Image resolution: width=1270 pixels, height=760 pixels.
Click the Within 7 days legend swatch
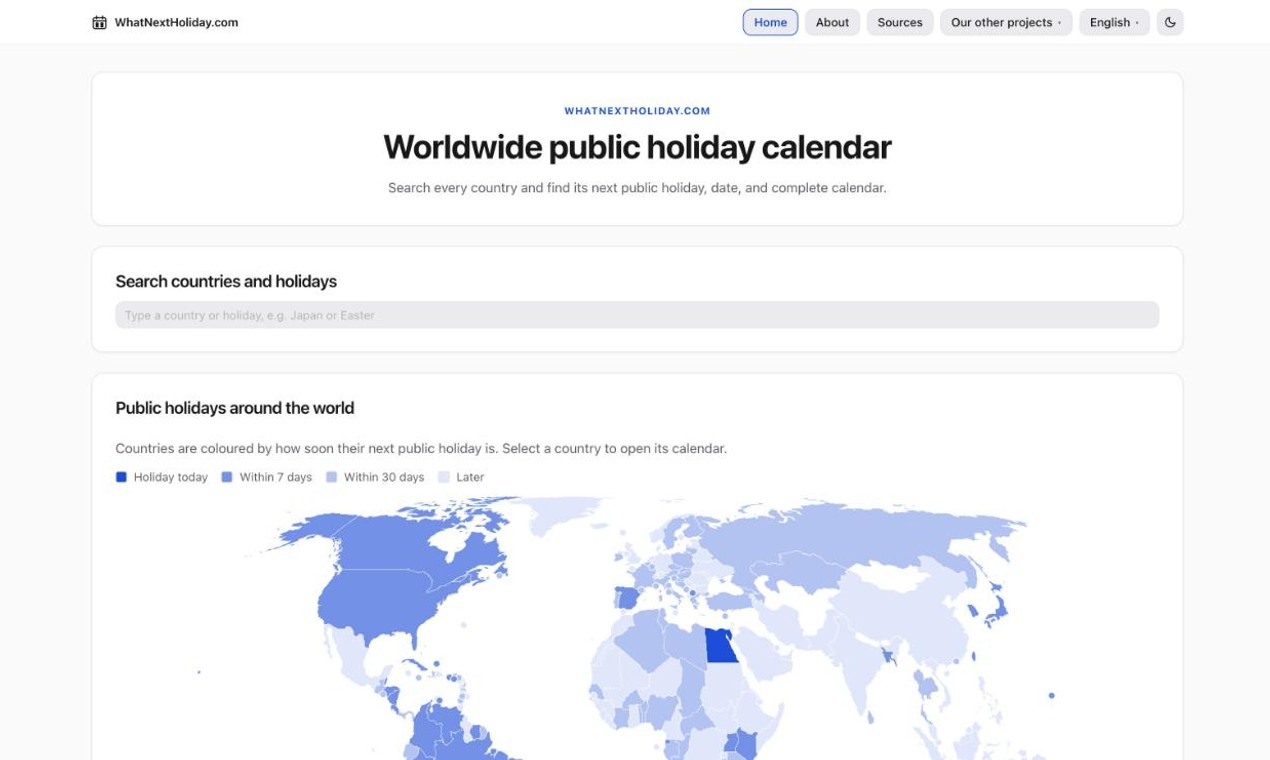click(x=227, y=477)
